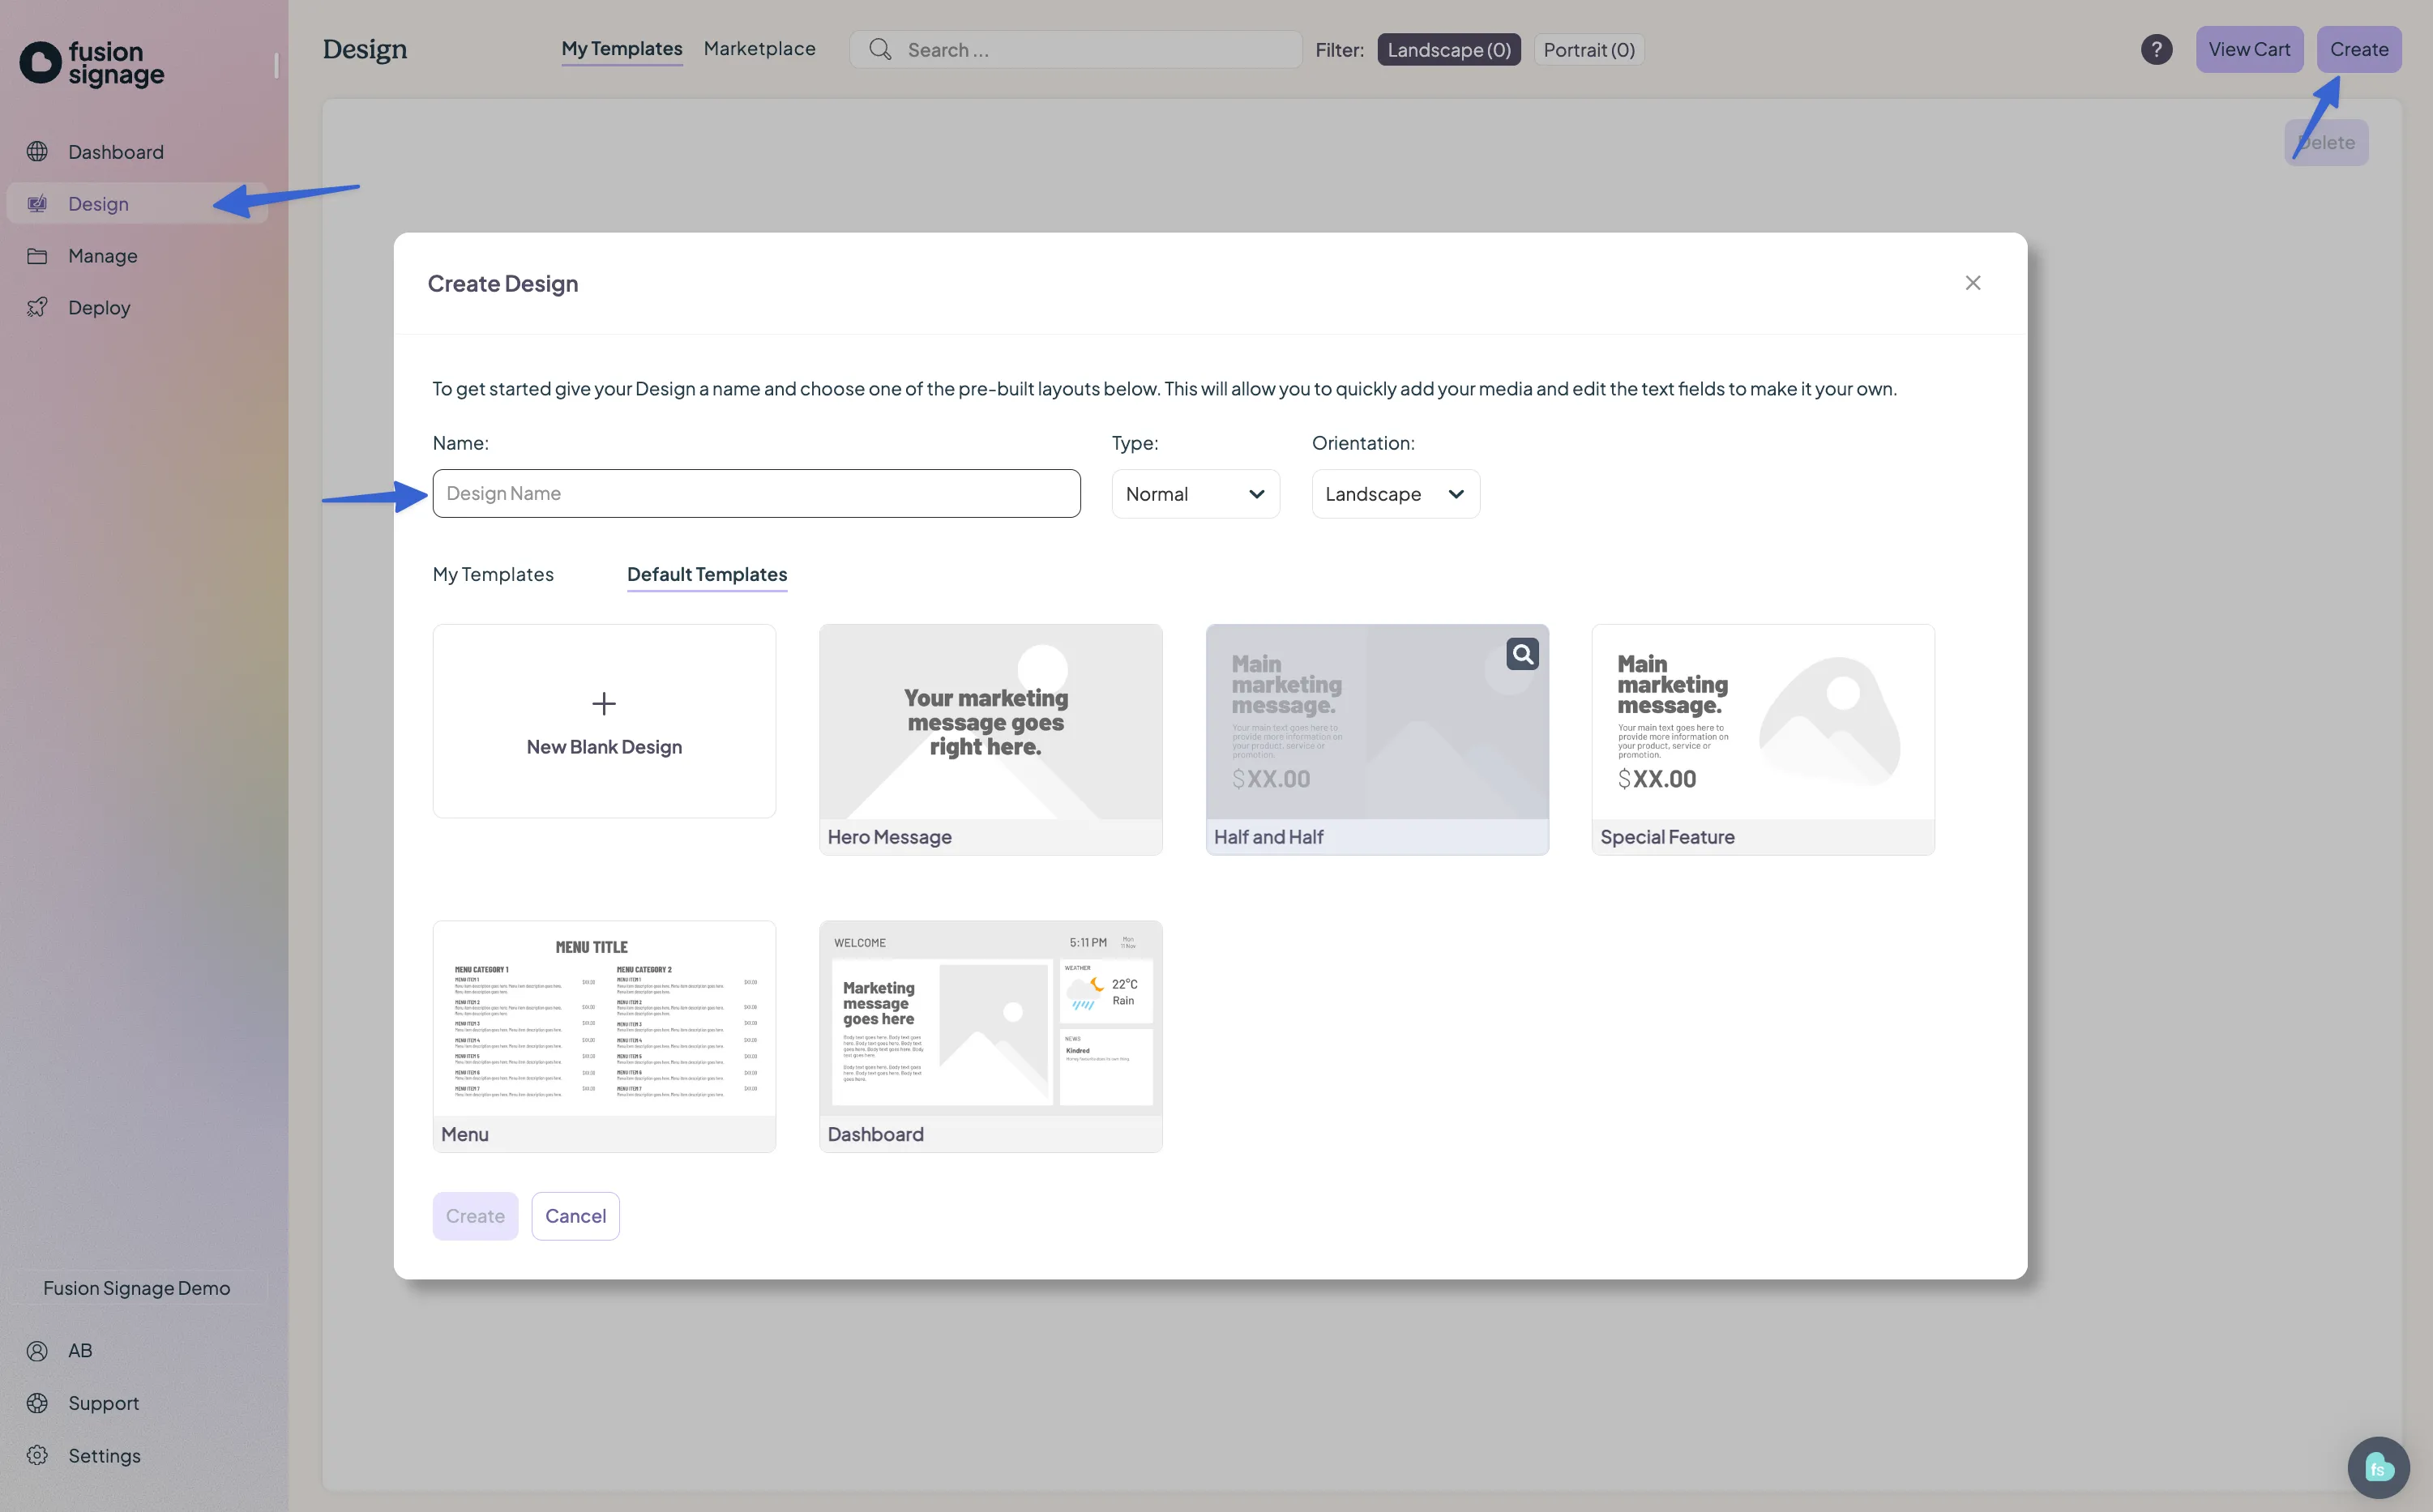The image size is (2433, 1512).
Task: Open the chat widget bubble
Action: [2378, 1468]
